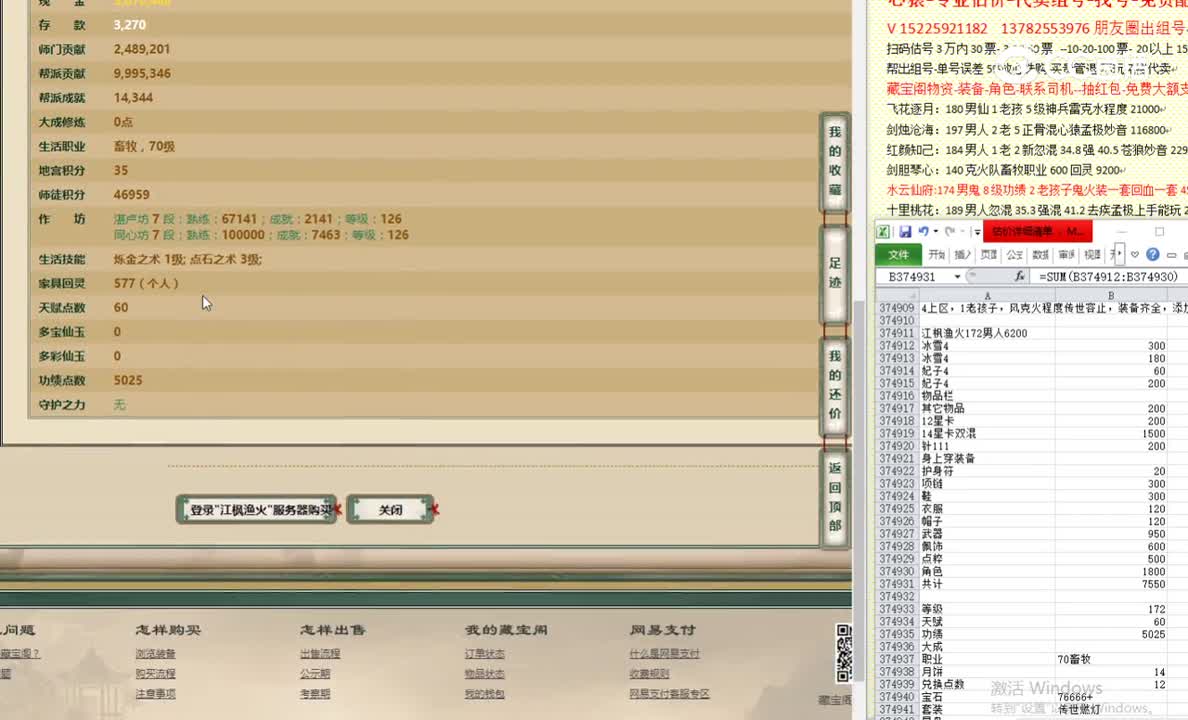Click the Save icon in Excel's Quick Access Toolbar
This screenshot has height=720, width=1188.
click(905, 231)
